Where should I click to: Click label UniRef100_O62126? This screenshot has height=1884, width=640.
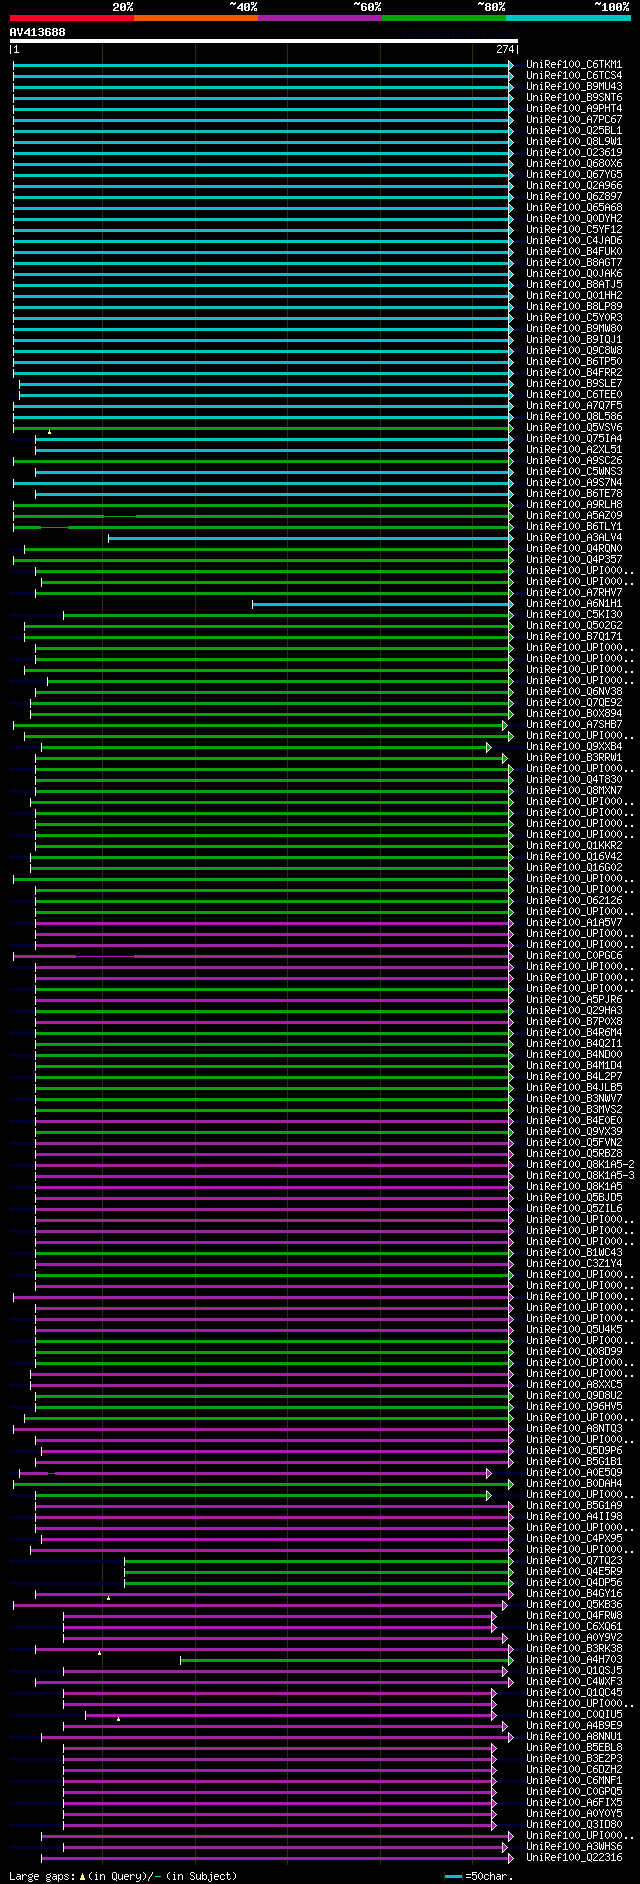coord(574,901)
